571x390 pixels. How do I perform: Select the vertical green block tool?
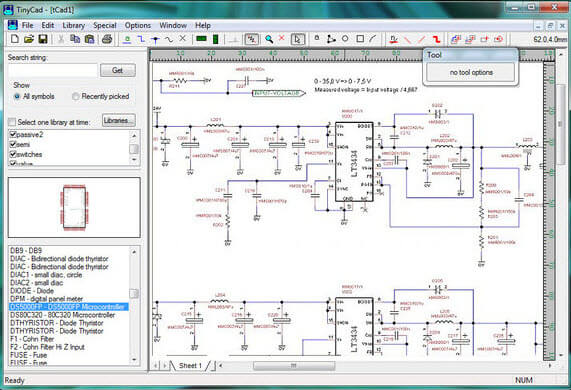[215, 39]
